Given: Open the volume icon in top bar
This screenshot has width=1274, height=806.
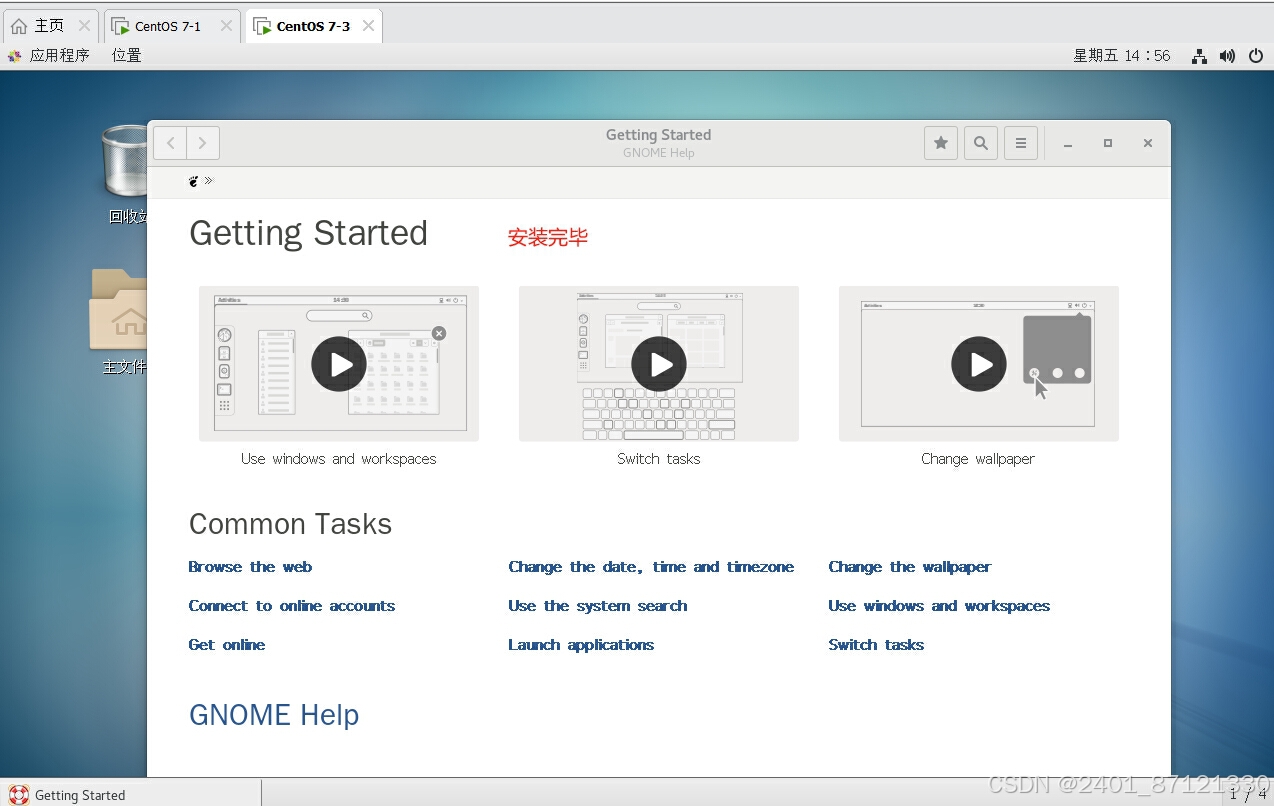Looking at the screenshot, I should click(x=1227, y=56).
